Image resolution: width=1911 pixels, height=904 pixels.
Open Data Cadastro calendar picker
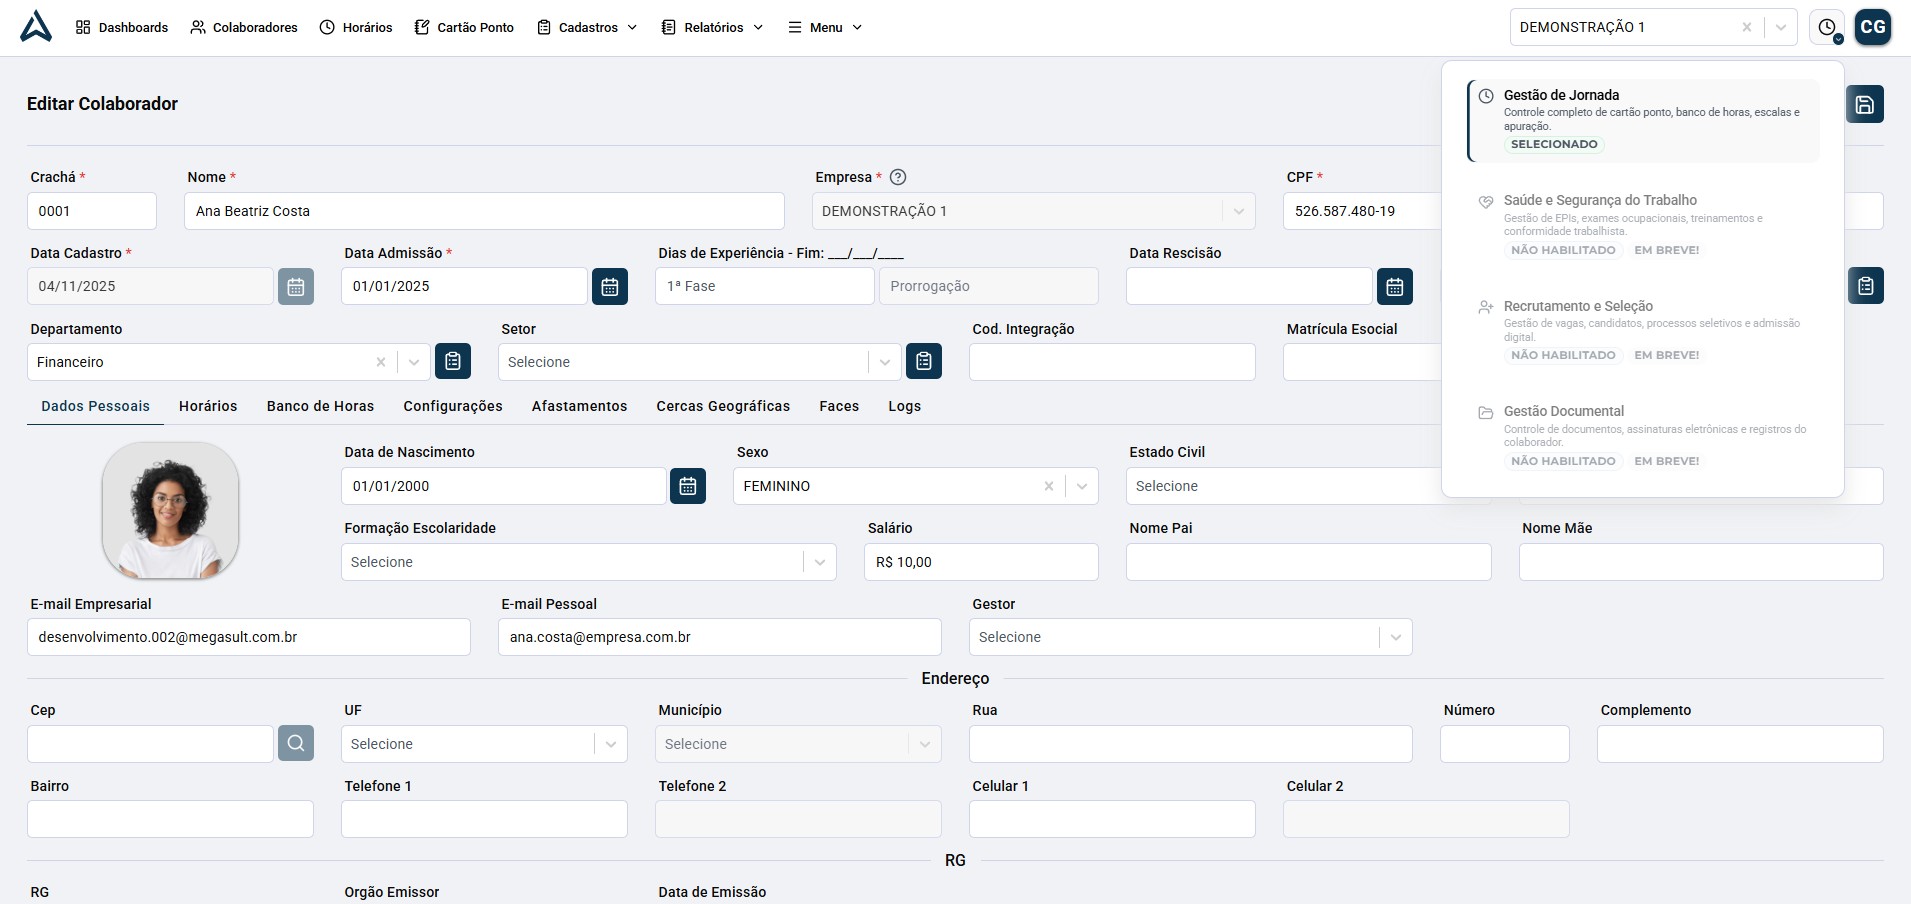pos(296,286)
